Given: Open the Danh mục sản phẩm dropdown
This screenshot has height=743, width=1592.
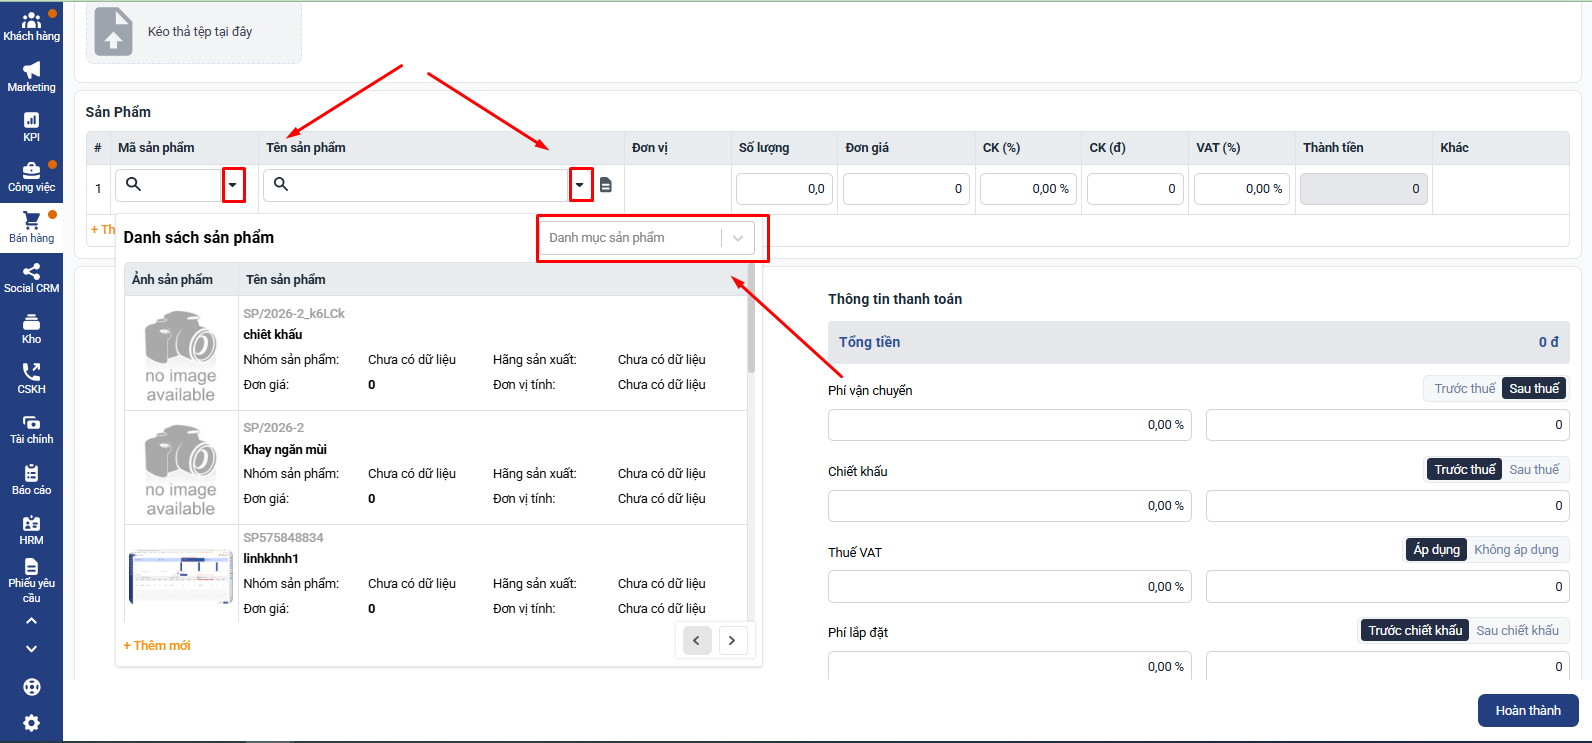Looking at the screenshot, I should click(x=645, y=238).
